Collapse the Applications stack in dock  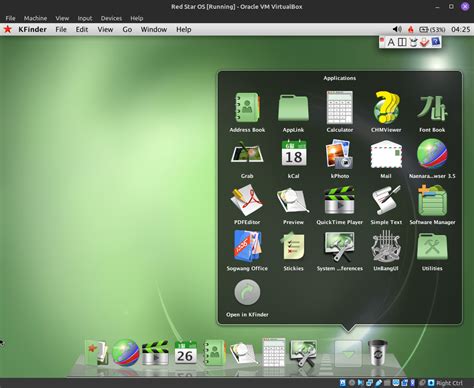[x=348, y=353]
